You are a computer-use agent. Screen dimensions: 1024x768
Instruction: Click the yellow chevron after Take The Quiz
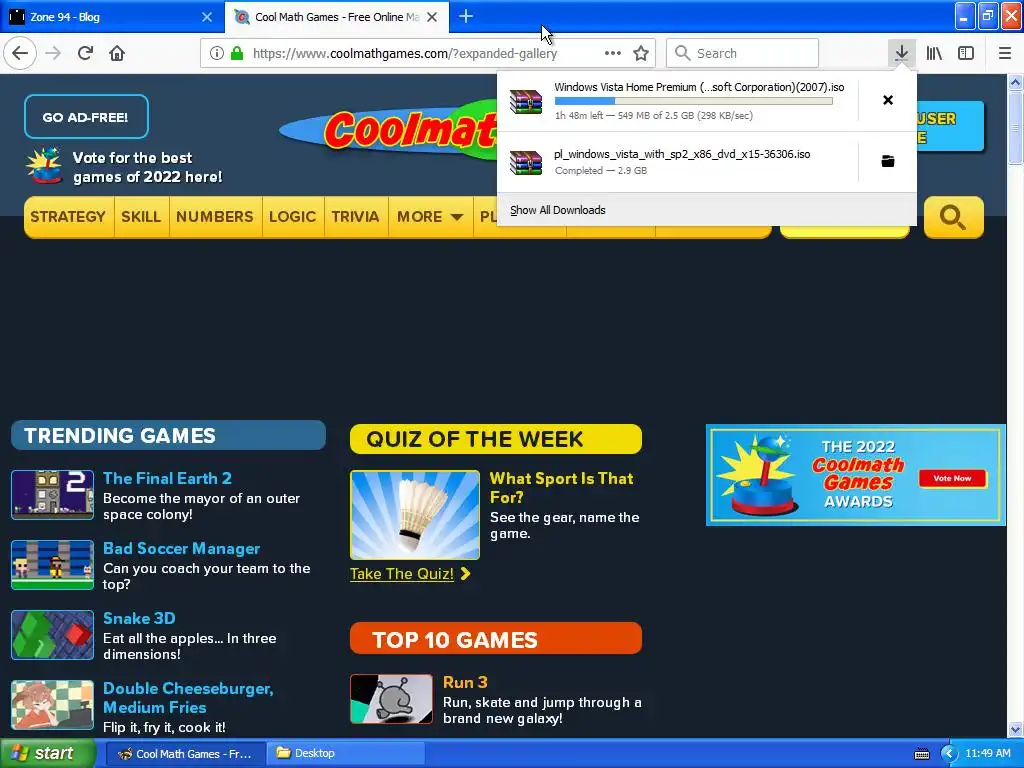465,573
